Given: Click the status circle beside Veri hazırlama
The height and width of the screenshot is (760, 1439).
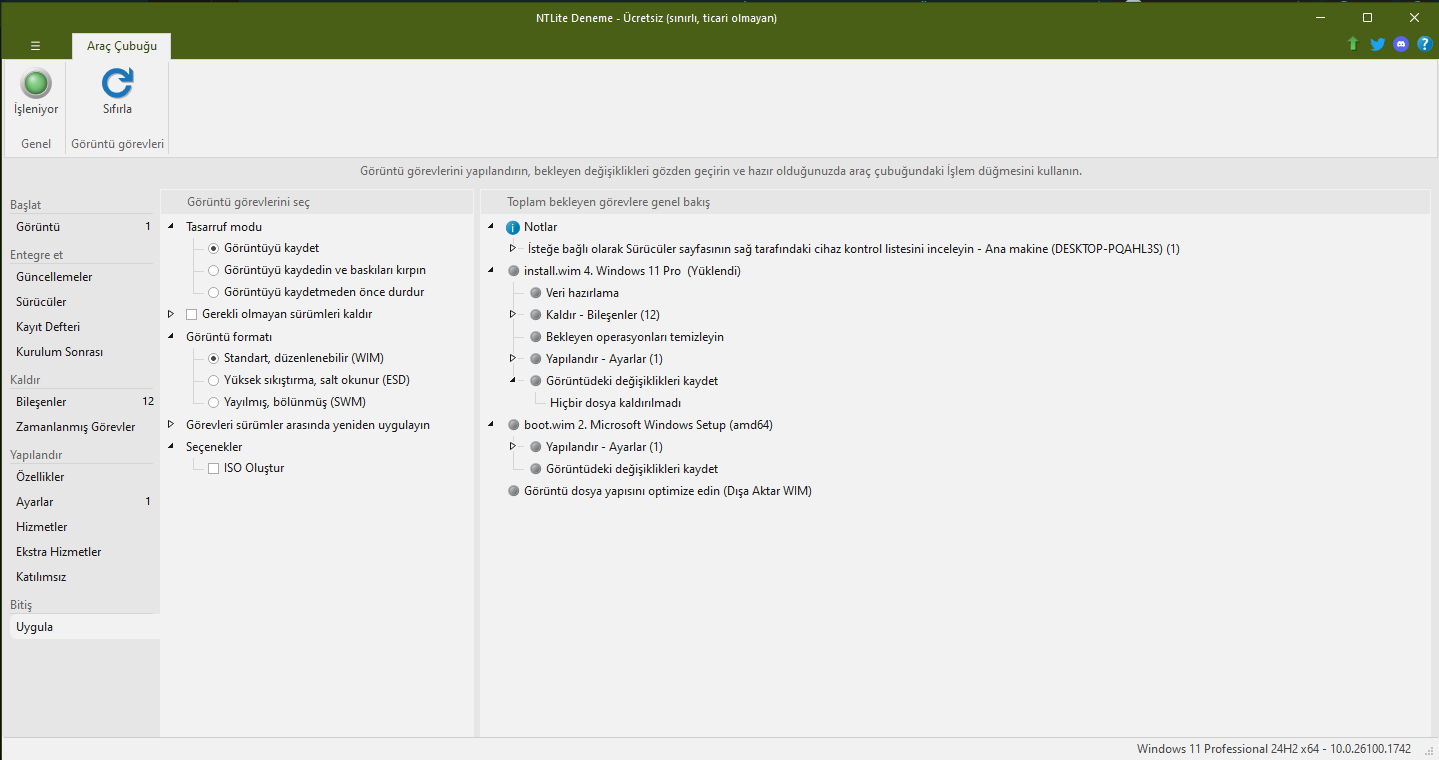Looking at the screenshot, I should (x=536, y=293).
